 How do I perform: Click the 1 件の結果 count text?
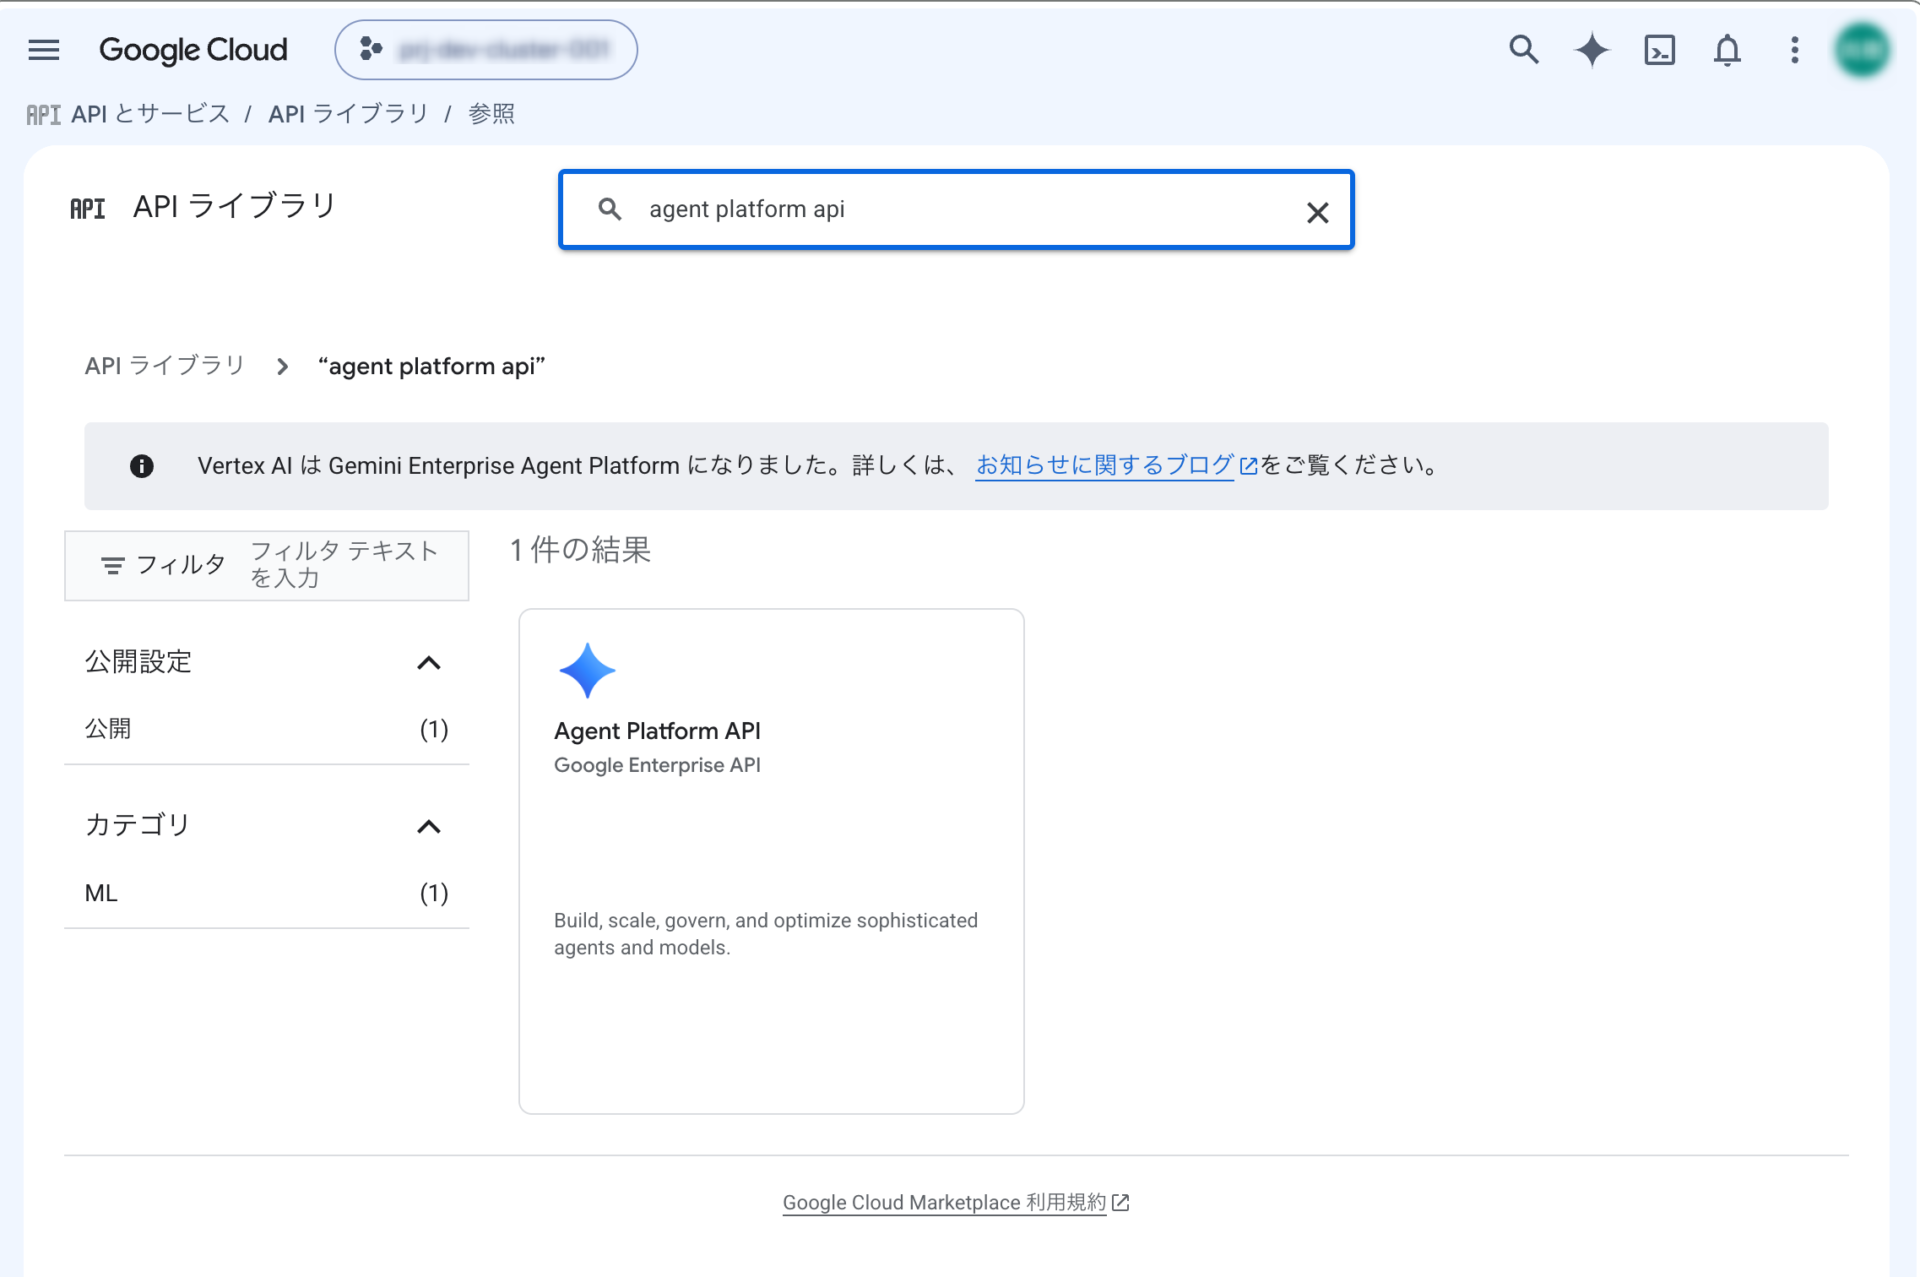[580, 550]
